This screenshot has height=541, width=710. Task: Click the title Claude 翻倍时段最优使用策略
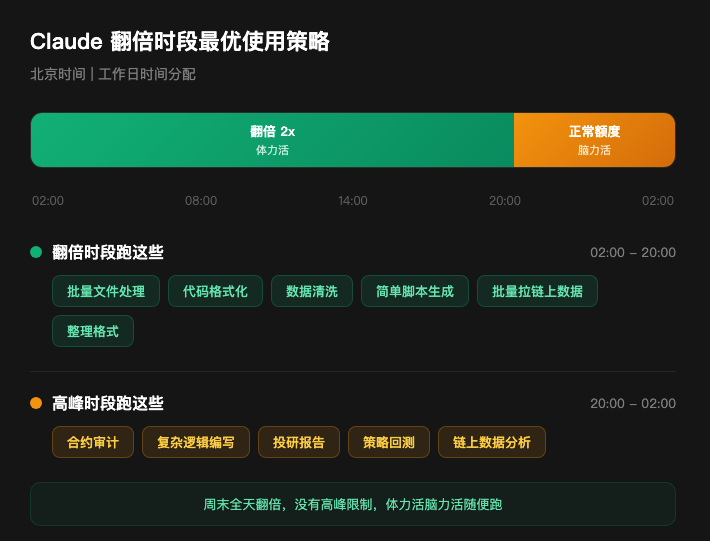tap(180, 42)
